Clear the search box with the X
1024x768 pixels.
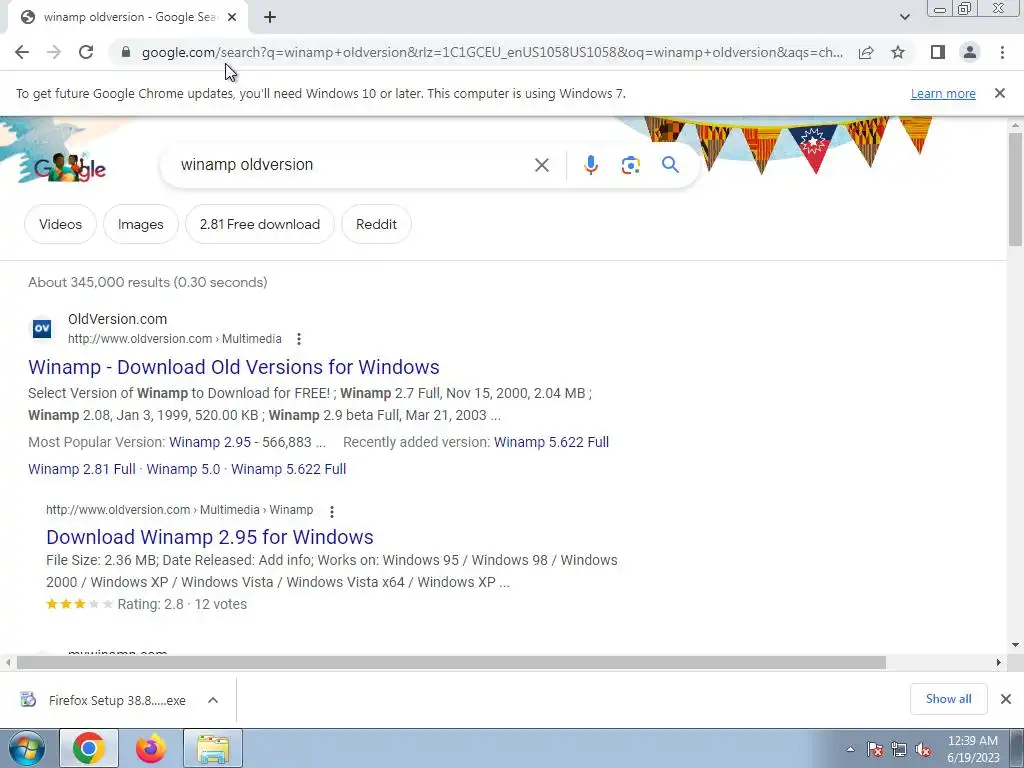click(541, 165)
